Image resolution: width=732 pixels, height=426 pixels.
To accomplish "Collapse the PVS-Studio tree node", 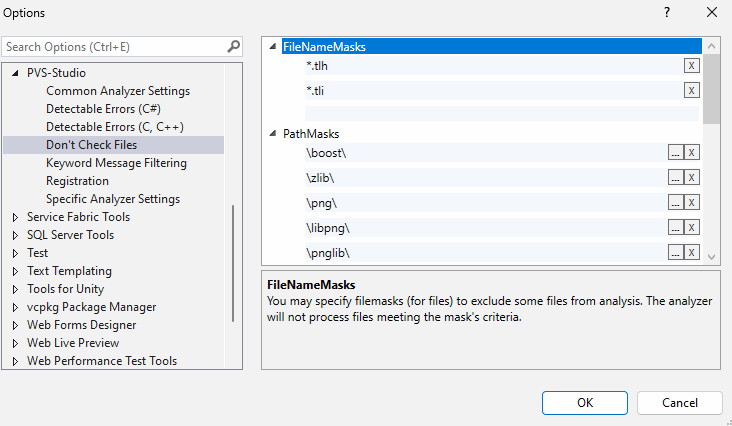I will [x=15, y=73].
